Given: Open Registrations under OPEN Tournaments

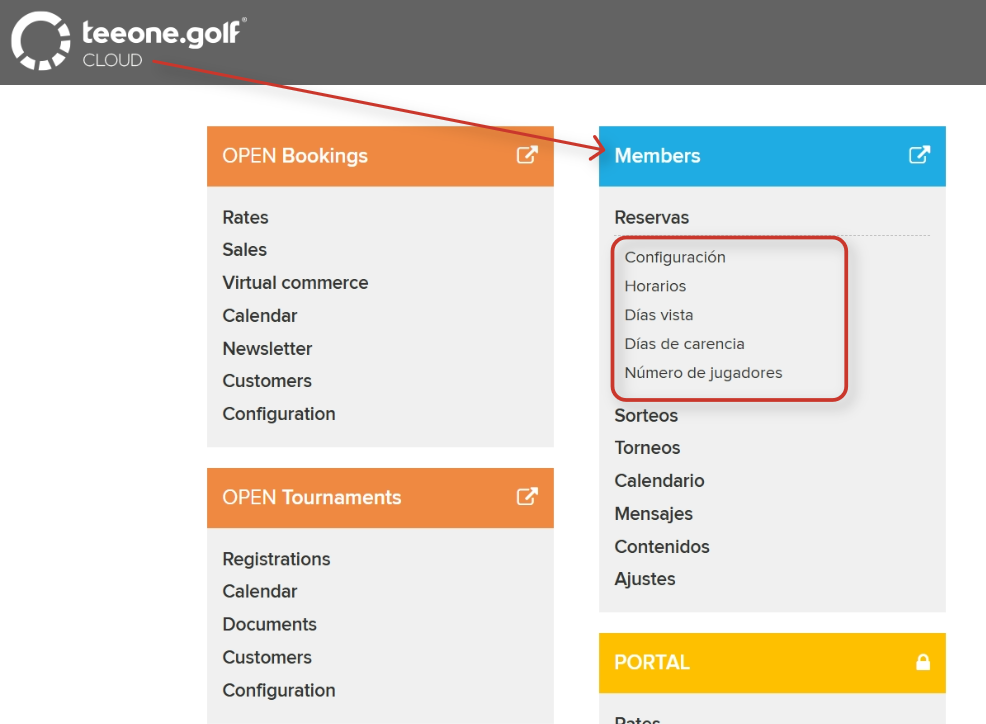Looking at the screenshot, I should click(x=276, y=559).
